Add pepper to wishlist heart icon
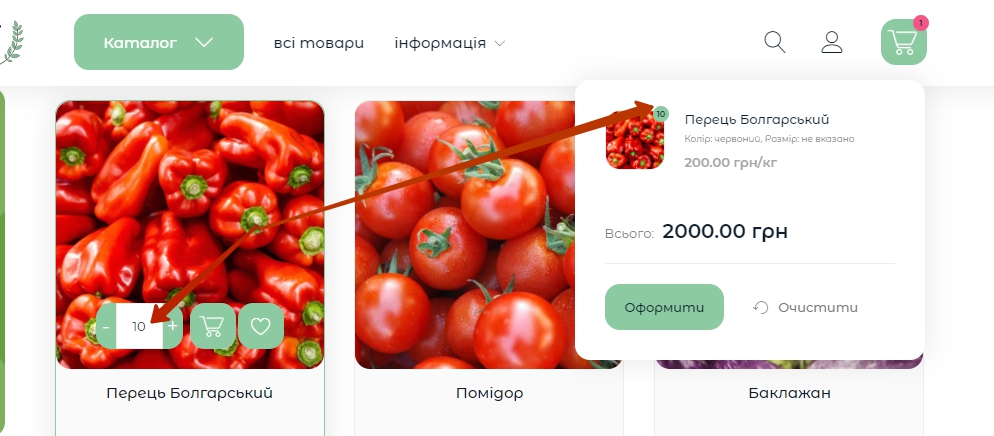Viewport: 994px width, 436px height. point(261,326)
